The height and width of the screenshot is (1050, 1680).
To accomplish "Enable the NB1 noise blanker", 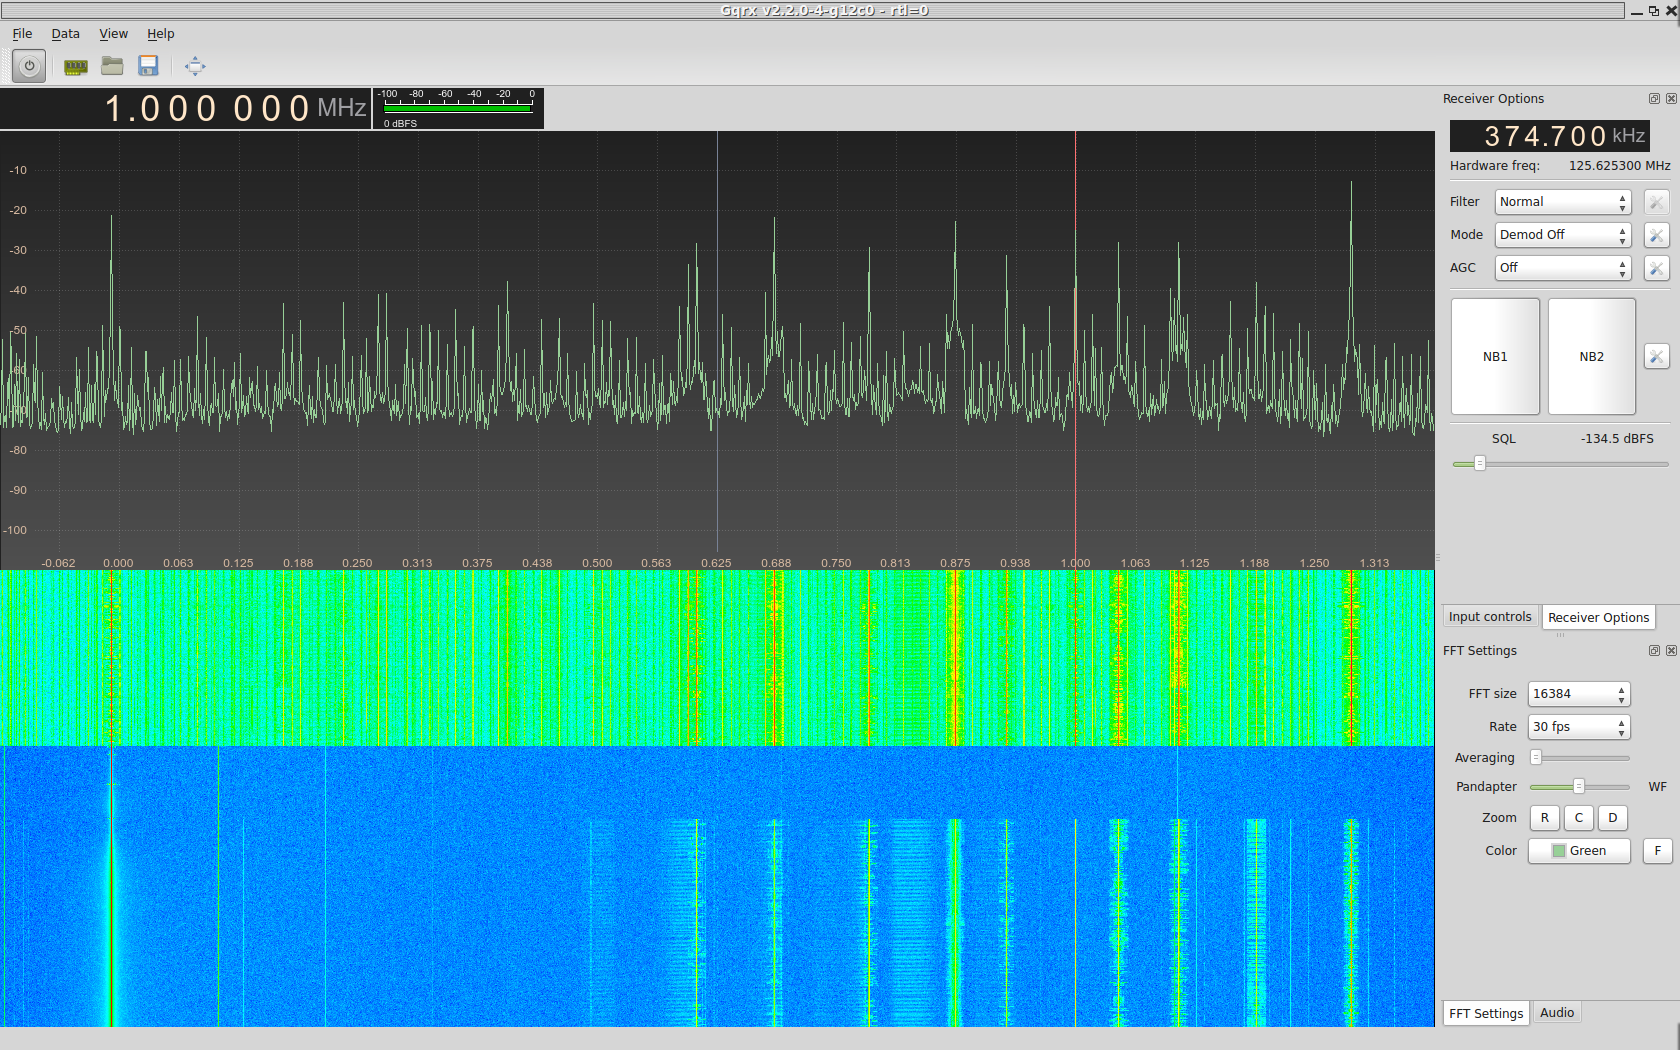I will pyautogui.click(x=1495, y=357).
